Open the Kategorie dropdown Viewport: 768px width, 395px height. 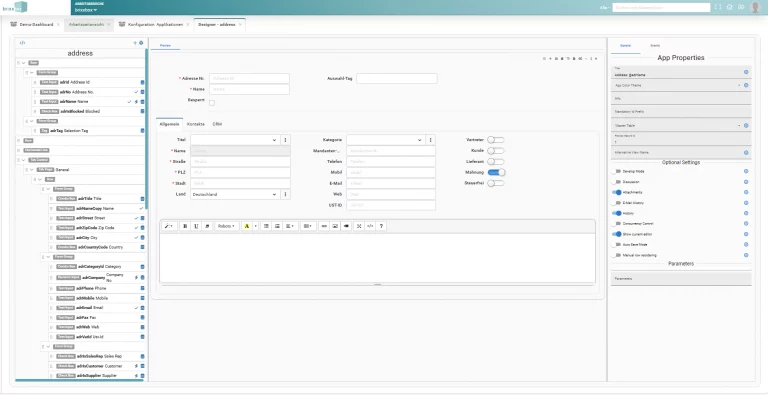[385, 140]
